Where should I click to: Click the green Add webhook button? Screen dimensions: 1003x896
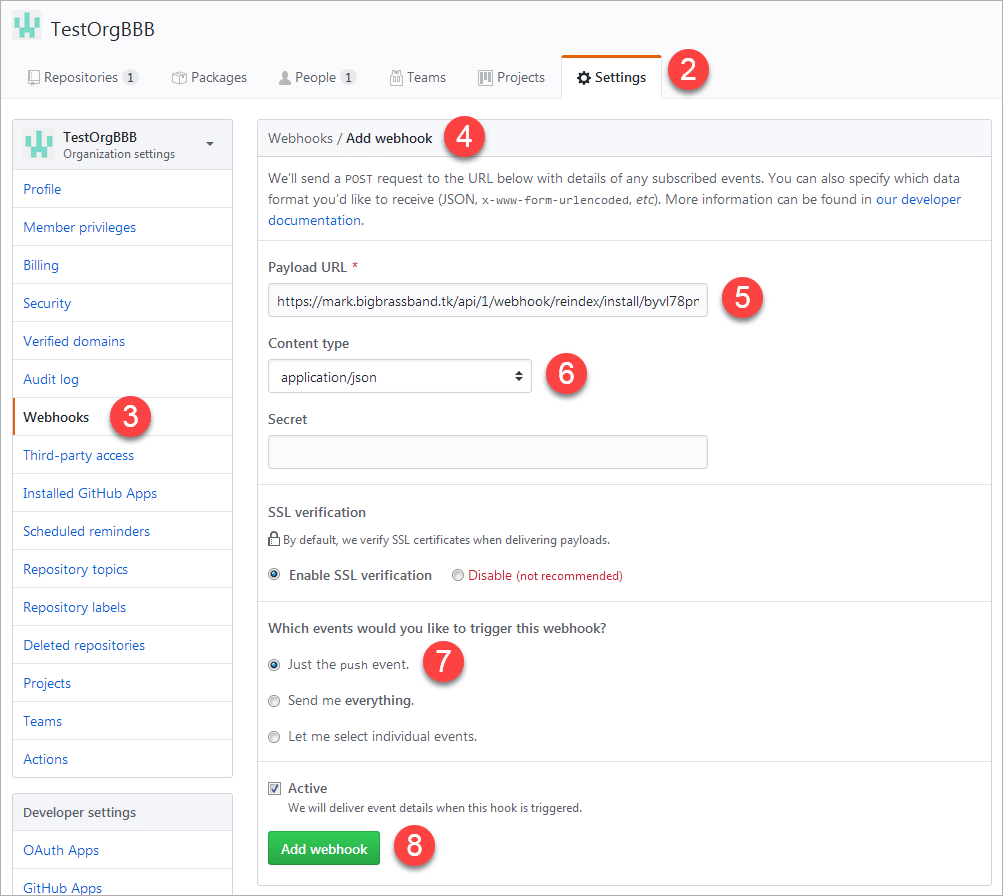[324, 849]
